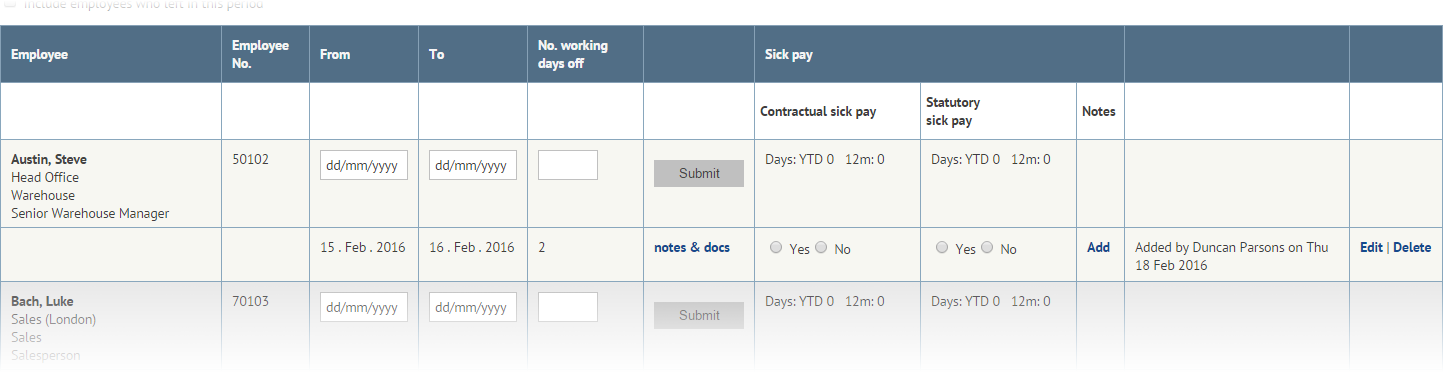Focus the From date field for Austin
Screen dimensions: 1443x372
click(x=364, y=165)
